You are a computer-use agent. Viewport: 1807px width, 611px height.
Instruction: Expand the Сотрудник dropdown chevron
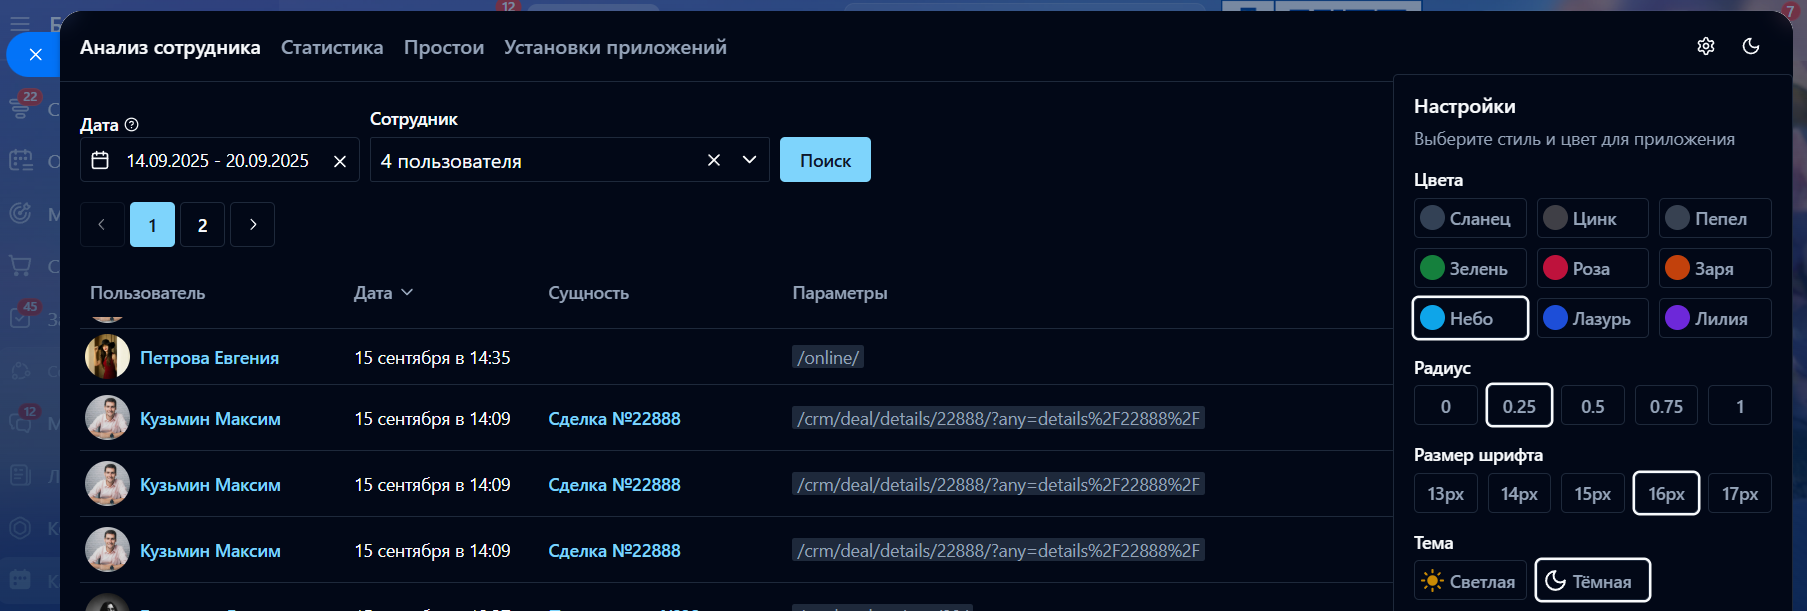point(749,160)
